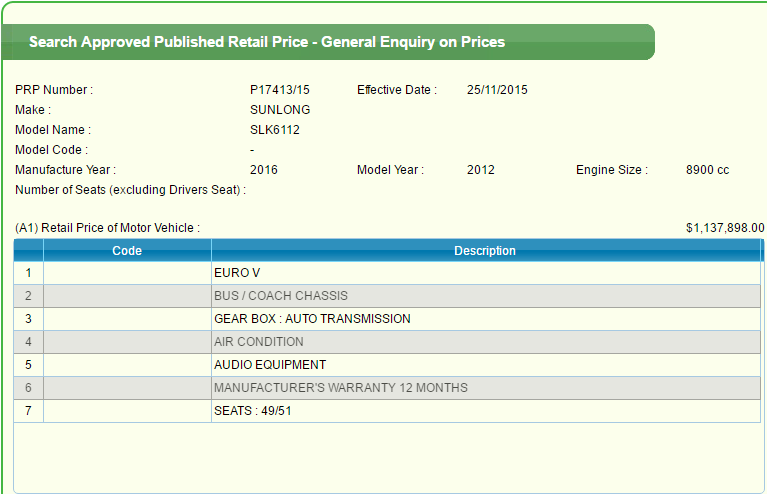Click the retail price $1,137,898.00

pyautogui.click(x=724, y=228)
